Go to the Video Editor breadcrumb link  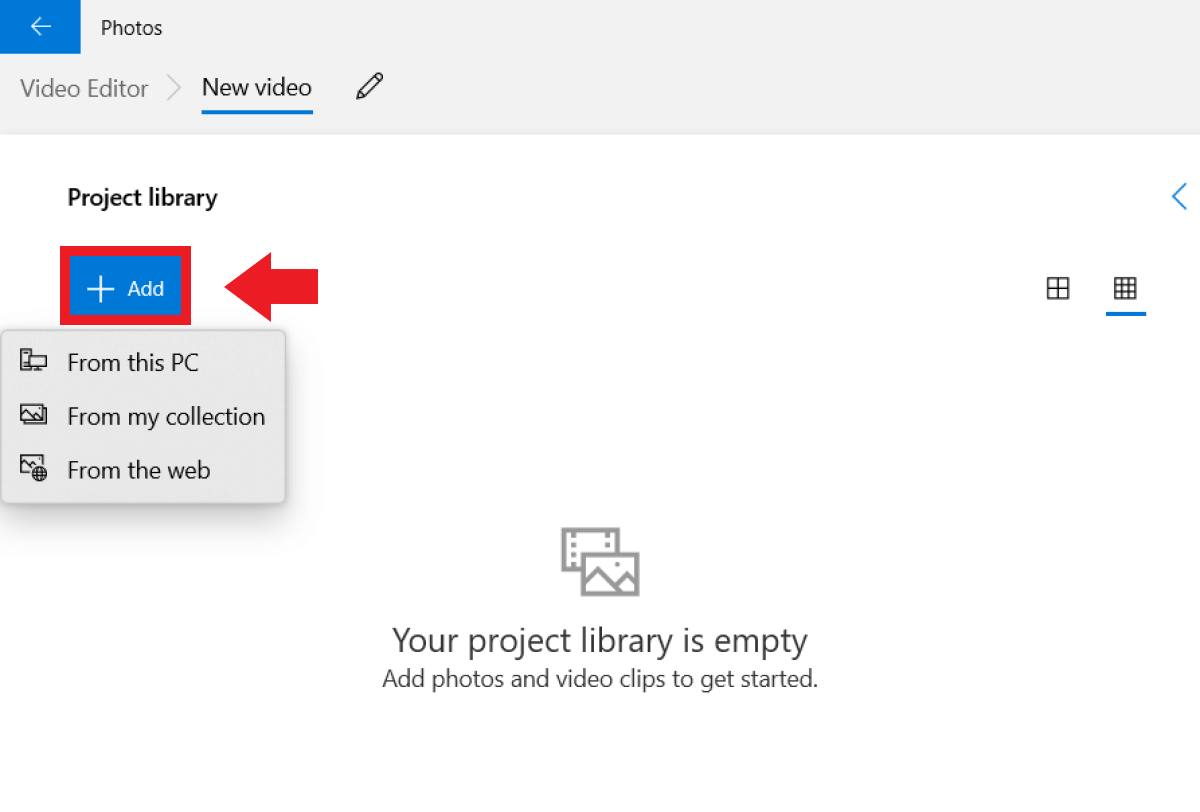tap(84, 88)
